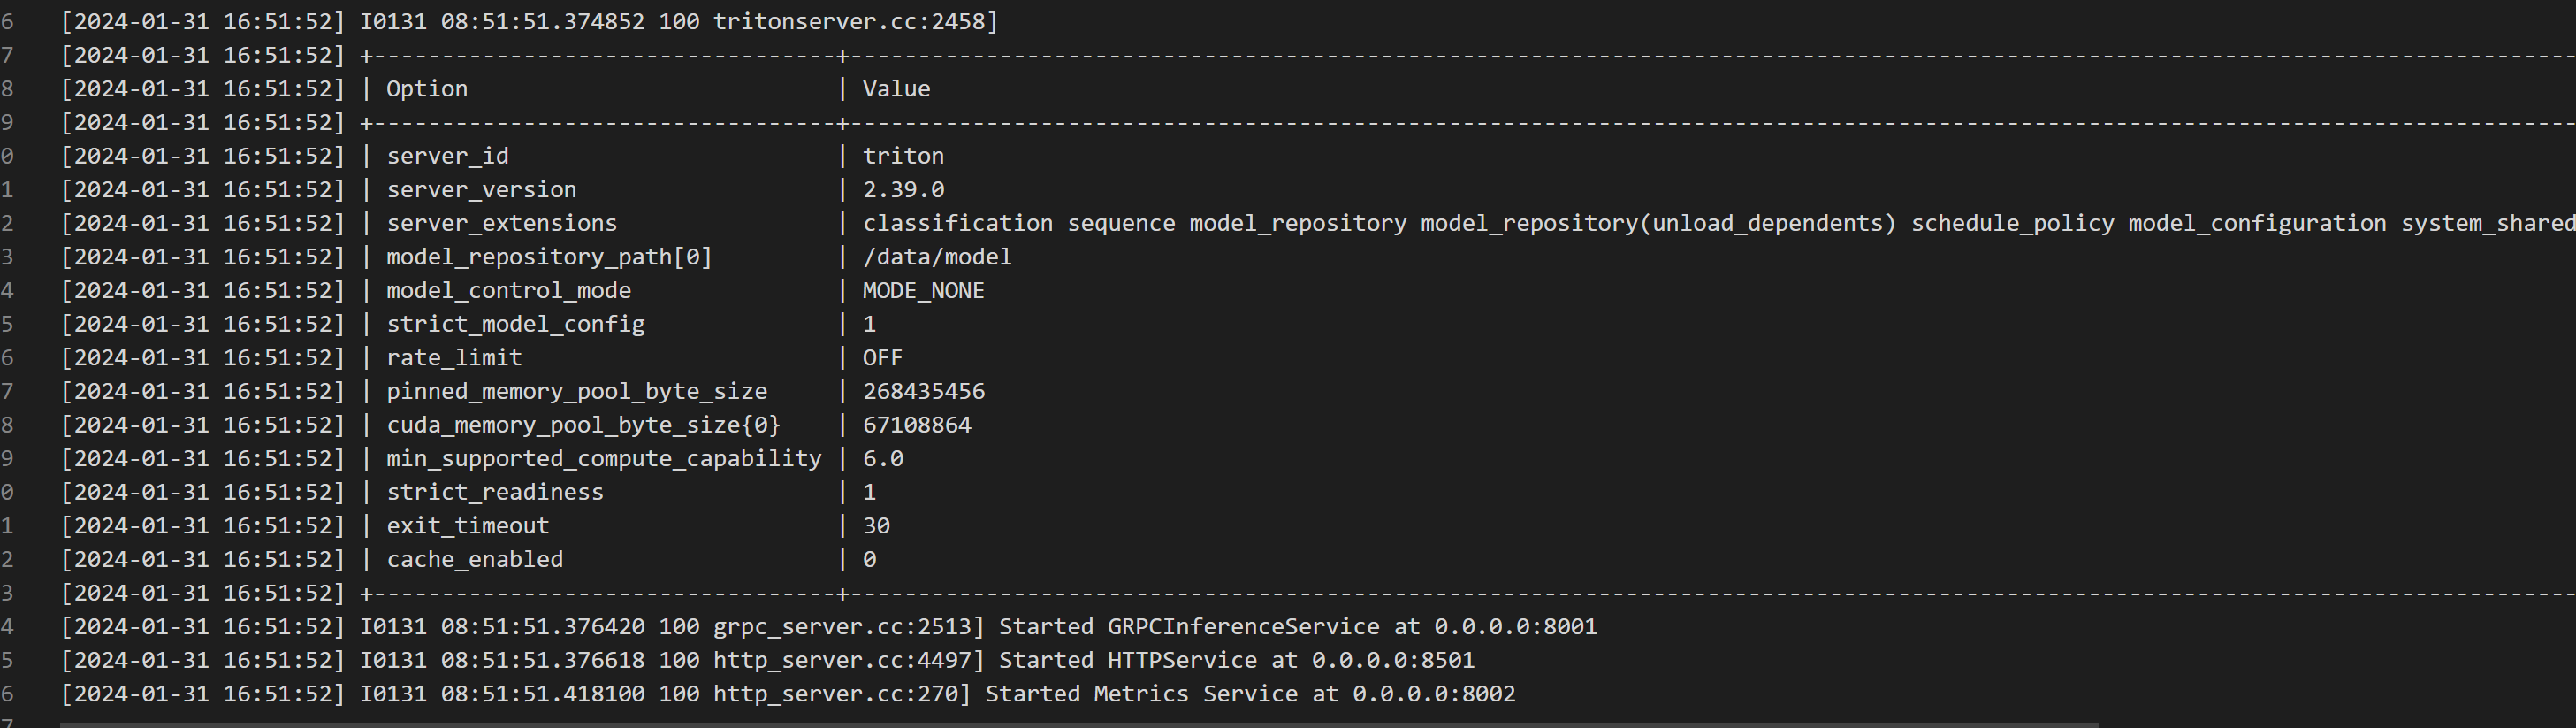The image size is (2576, 728).
Task: Click the server_id value triton
Action: pyautogui.click(x=903, y=156)
